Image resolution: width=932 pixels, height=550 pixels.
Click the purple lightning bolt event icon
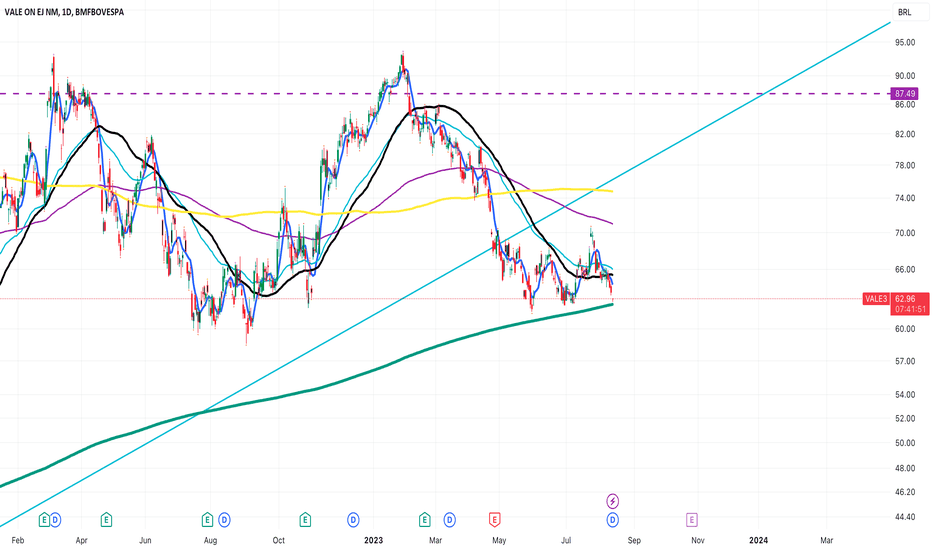613,501
